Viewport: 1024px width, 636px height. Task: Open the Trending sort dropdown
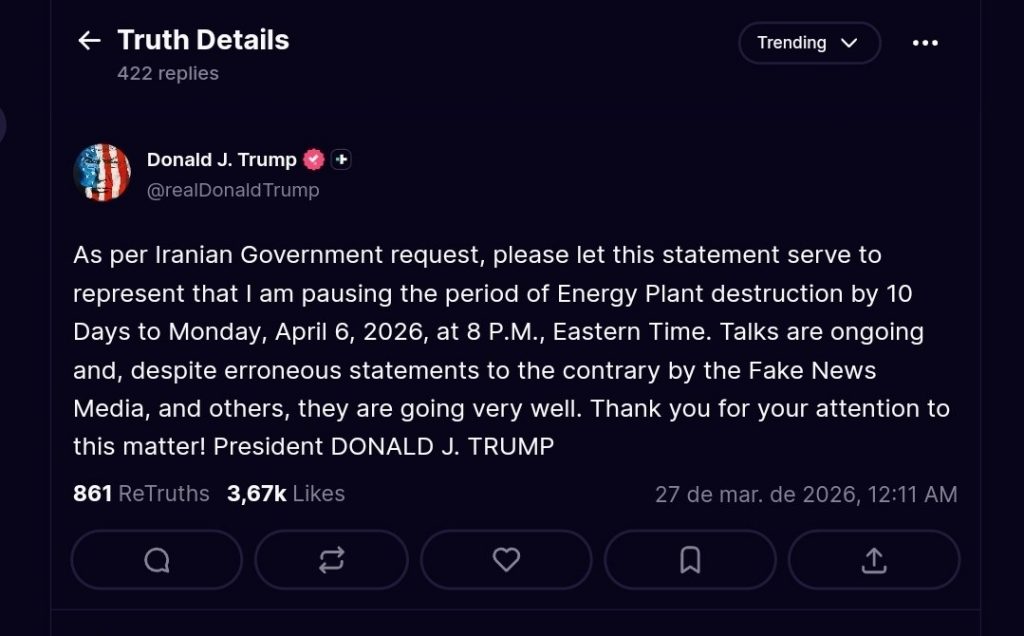click(808, 43)
